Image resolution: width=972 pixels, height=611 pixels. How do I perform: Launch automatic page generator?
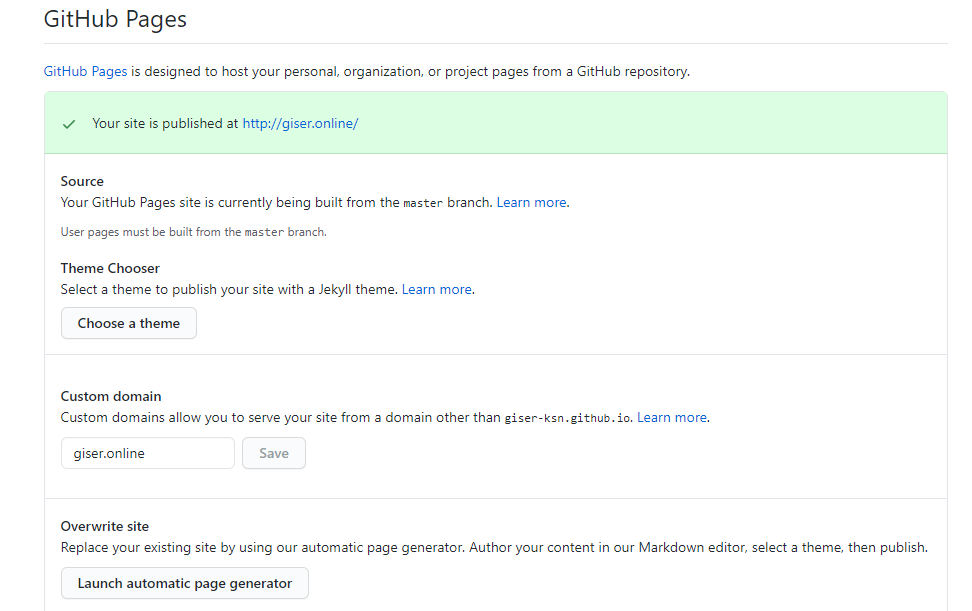click(x=185, y=583)
